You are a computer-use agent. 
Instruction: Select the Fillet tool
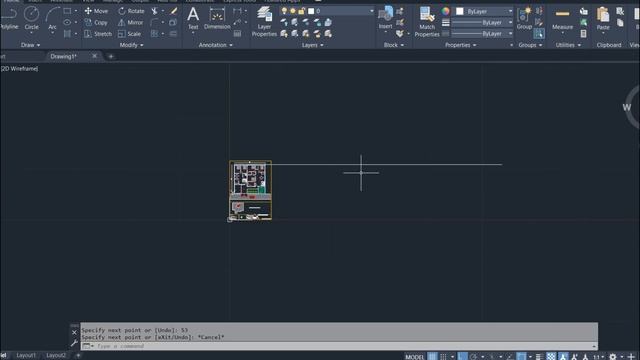point(155,22)
